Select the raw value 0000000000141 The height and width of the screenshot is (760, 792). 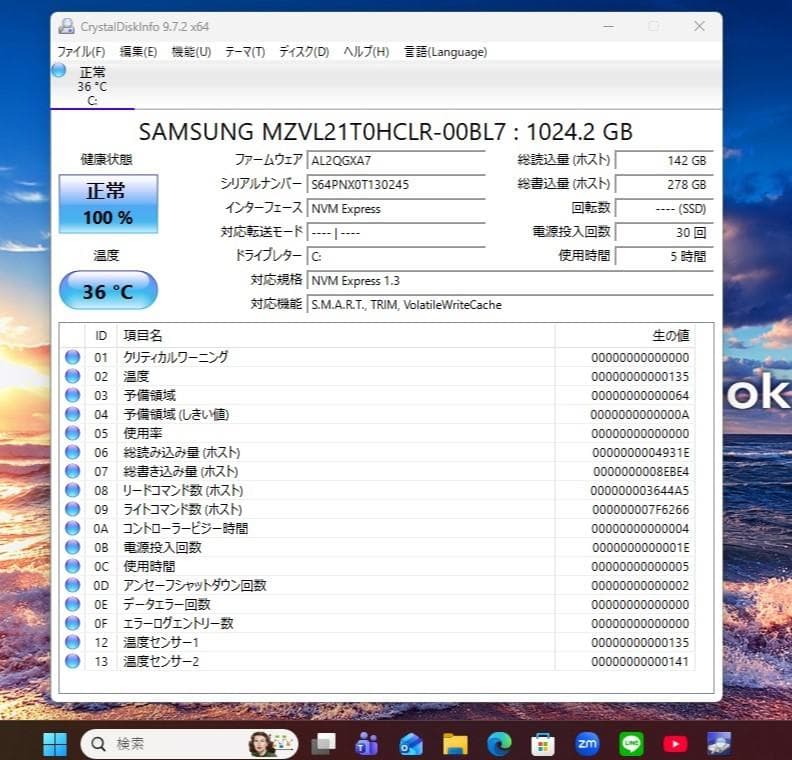pyautogui.click(x=640, y=662)
